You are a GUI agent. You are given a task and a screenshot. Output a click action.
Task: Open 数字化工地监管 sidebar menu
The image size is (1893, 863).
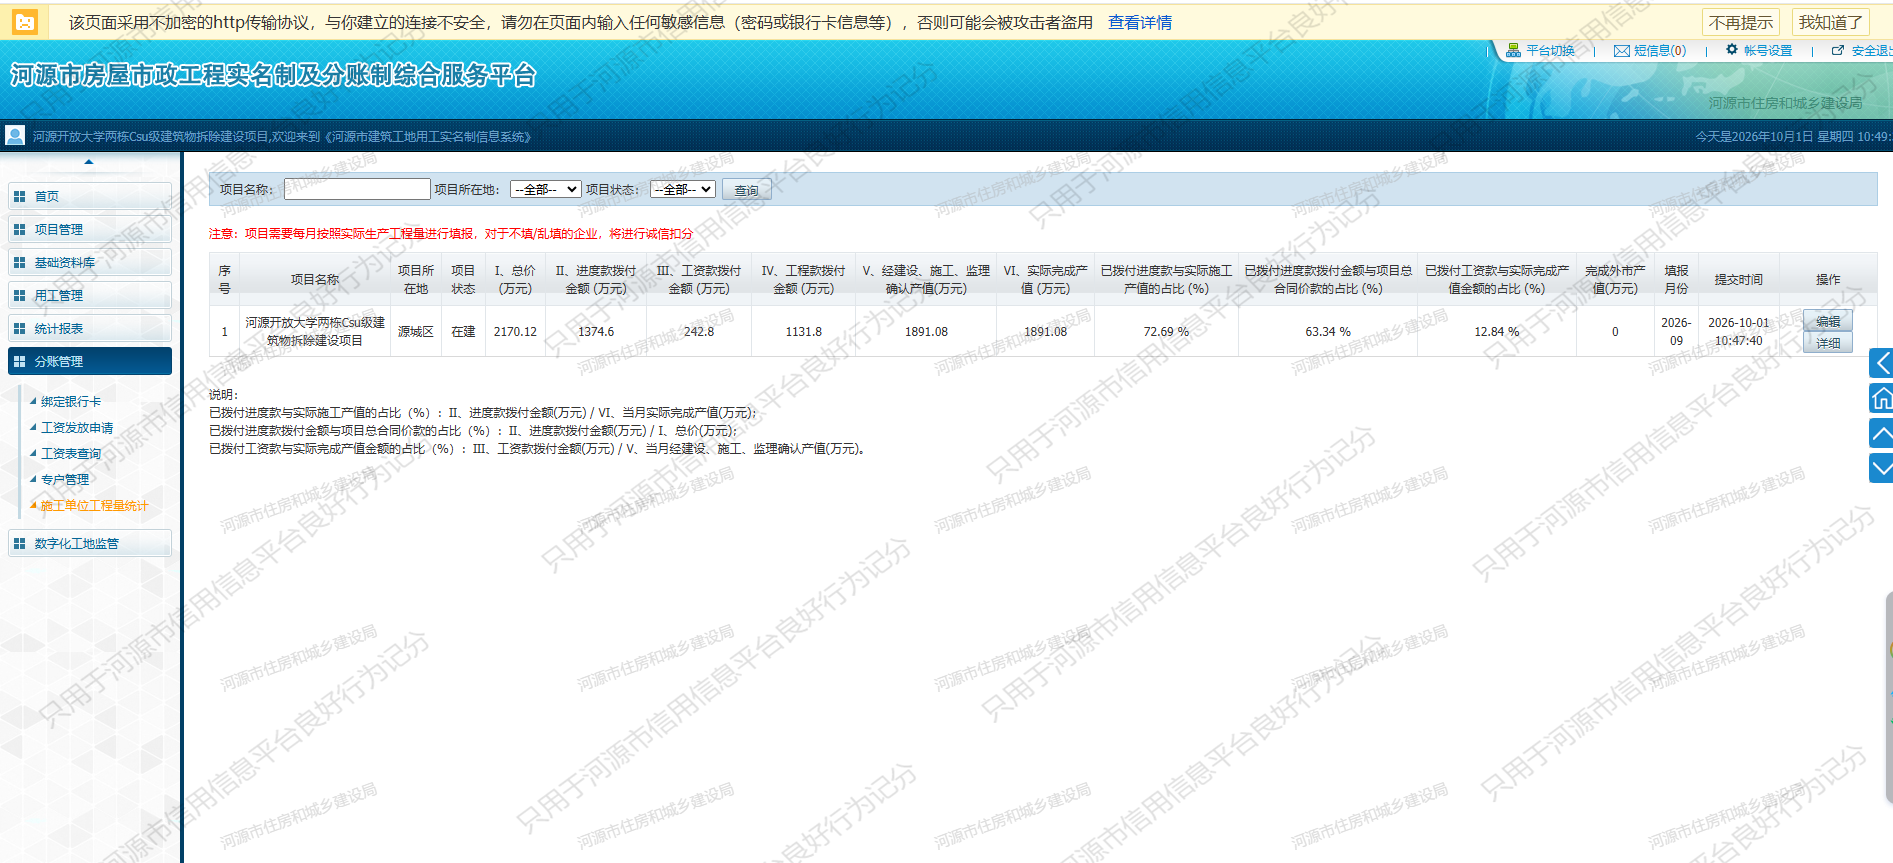tap(90, 543)
